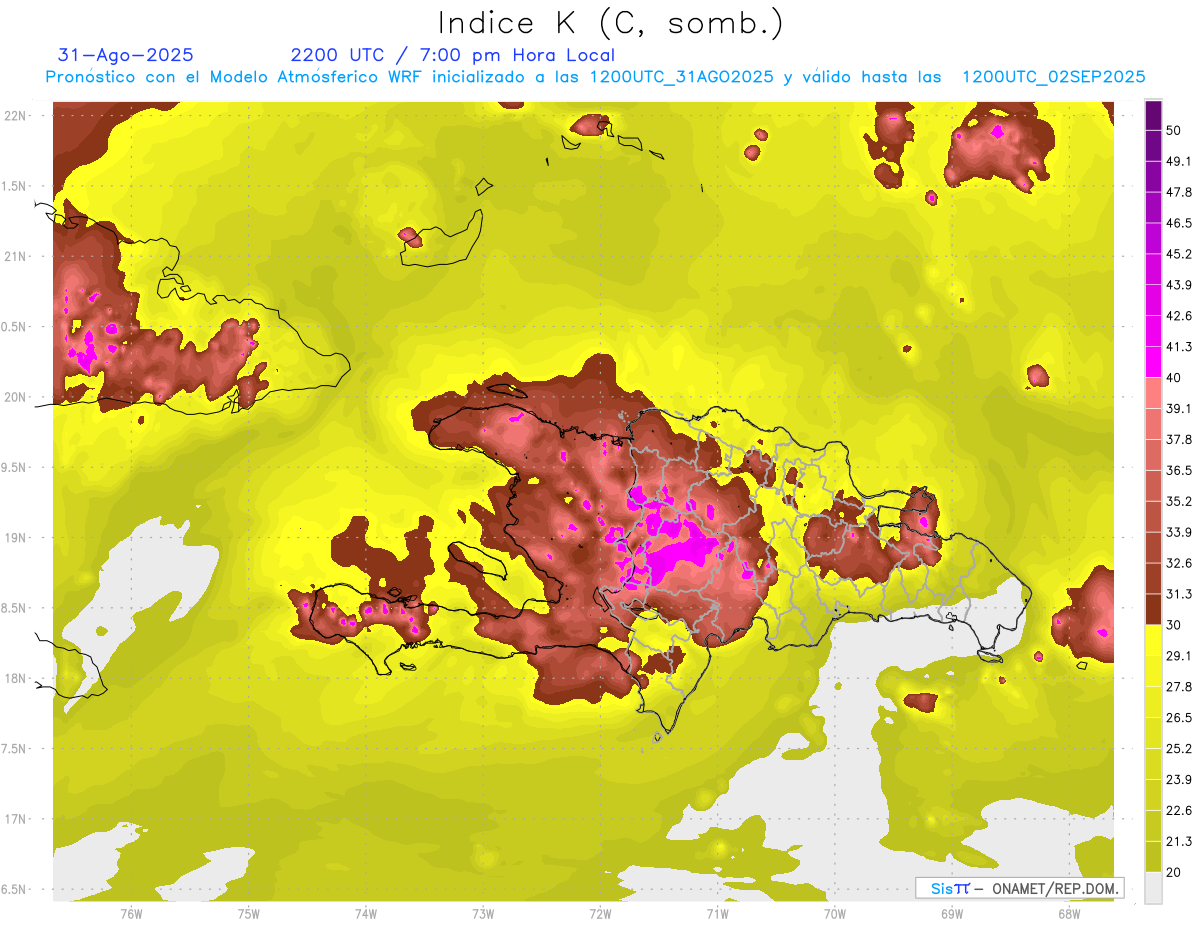Screen dimensions: 1200x927
Task: Click the colorbar value "33.9"
Action: tap(1179, 532)
